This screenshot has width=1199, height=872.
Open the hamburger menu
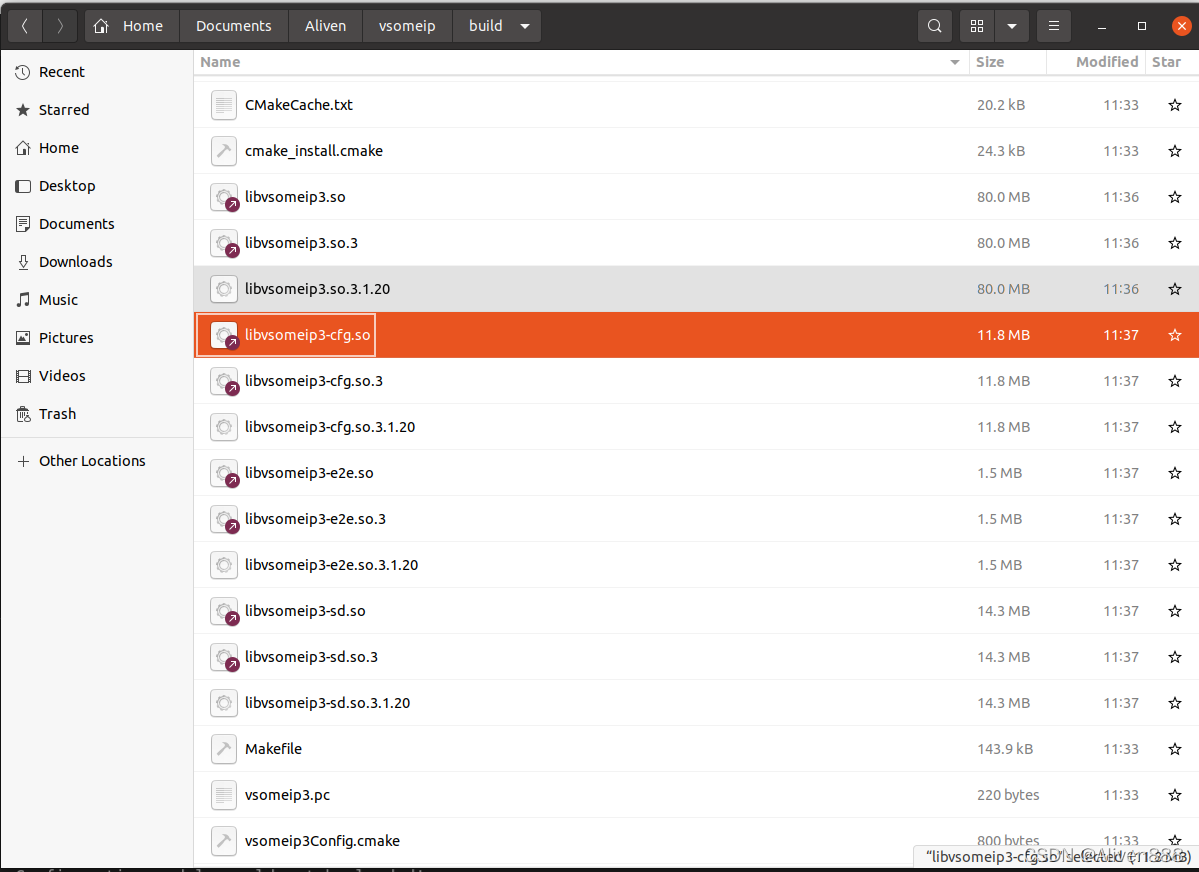pyautogui.click(x=1053, y=25)
